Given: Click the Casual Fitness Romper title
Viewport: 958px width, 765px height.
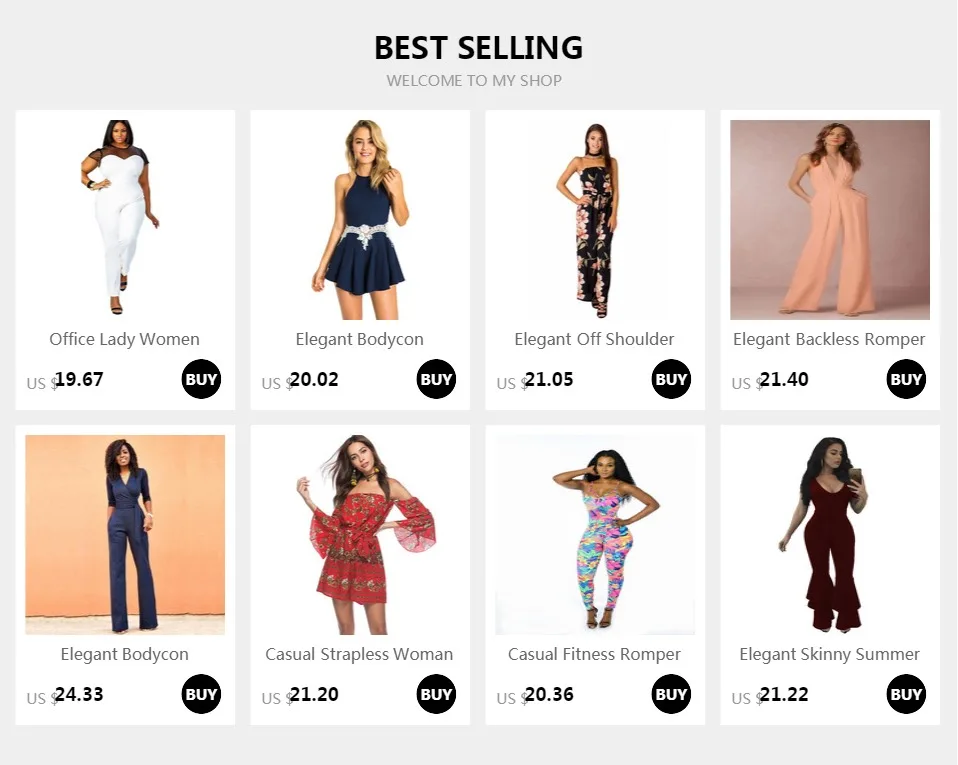Looking at the screenshot, I should [x=595, y=654].
